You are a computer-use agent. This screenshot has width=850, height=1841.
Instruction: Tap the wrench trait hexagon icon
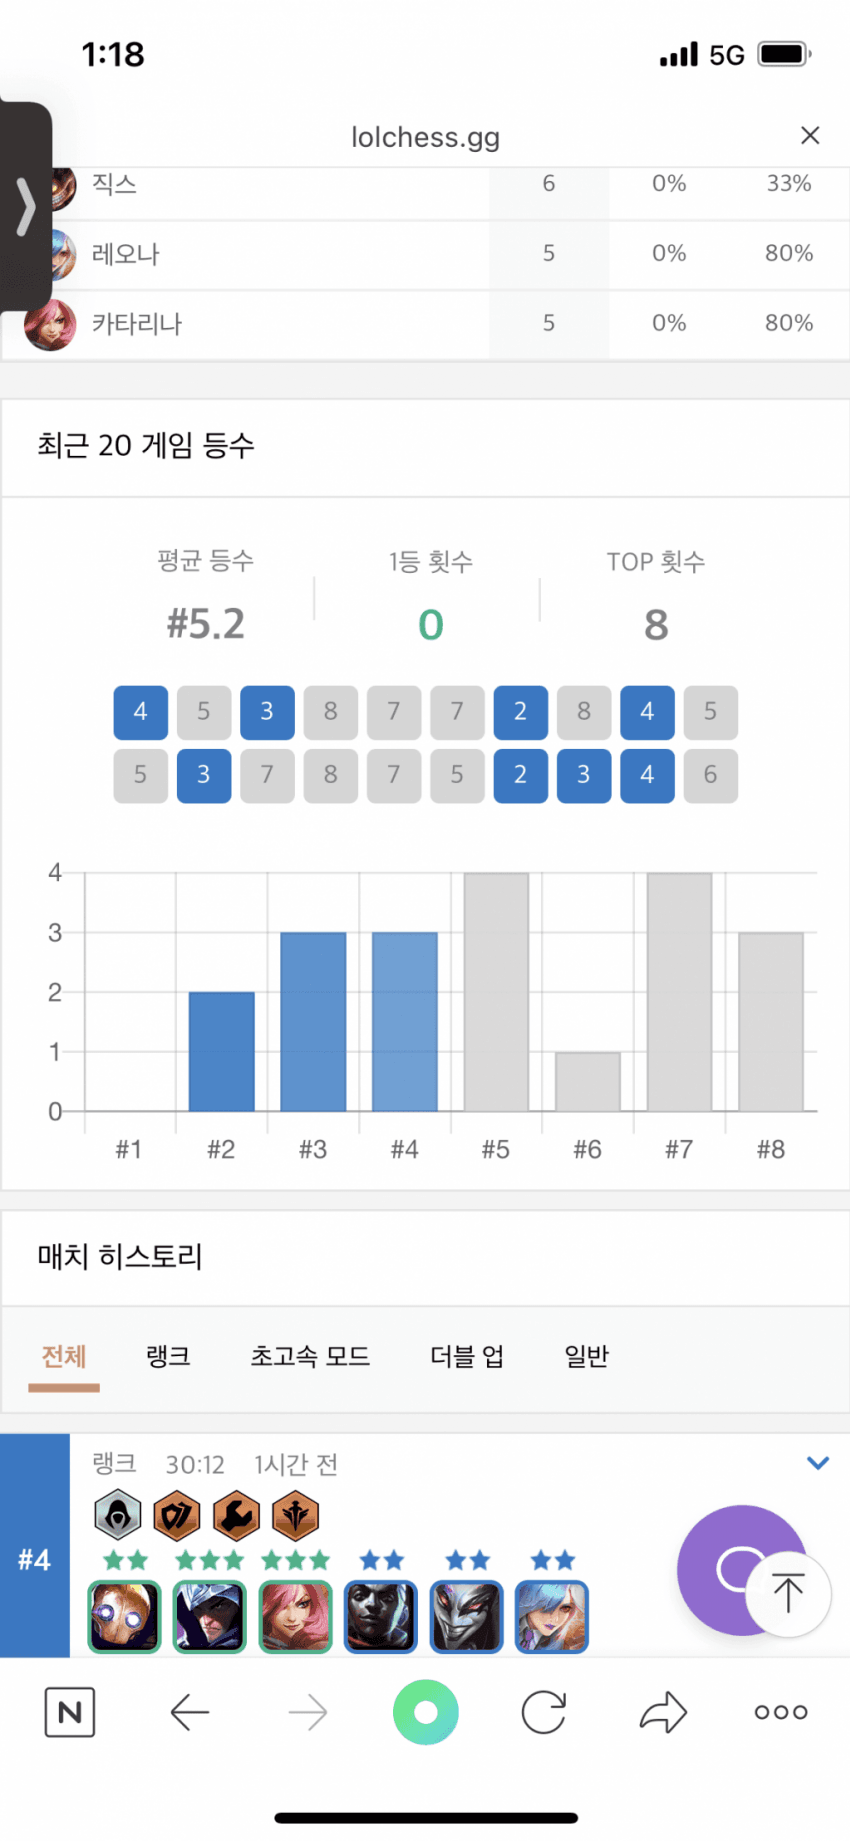236,1515
